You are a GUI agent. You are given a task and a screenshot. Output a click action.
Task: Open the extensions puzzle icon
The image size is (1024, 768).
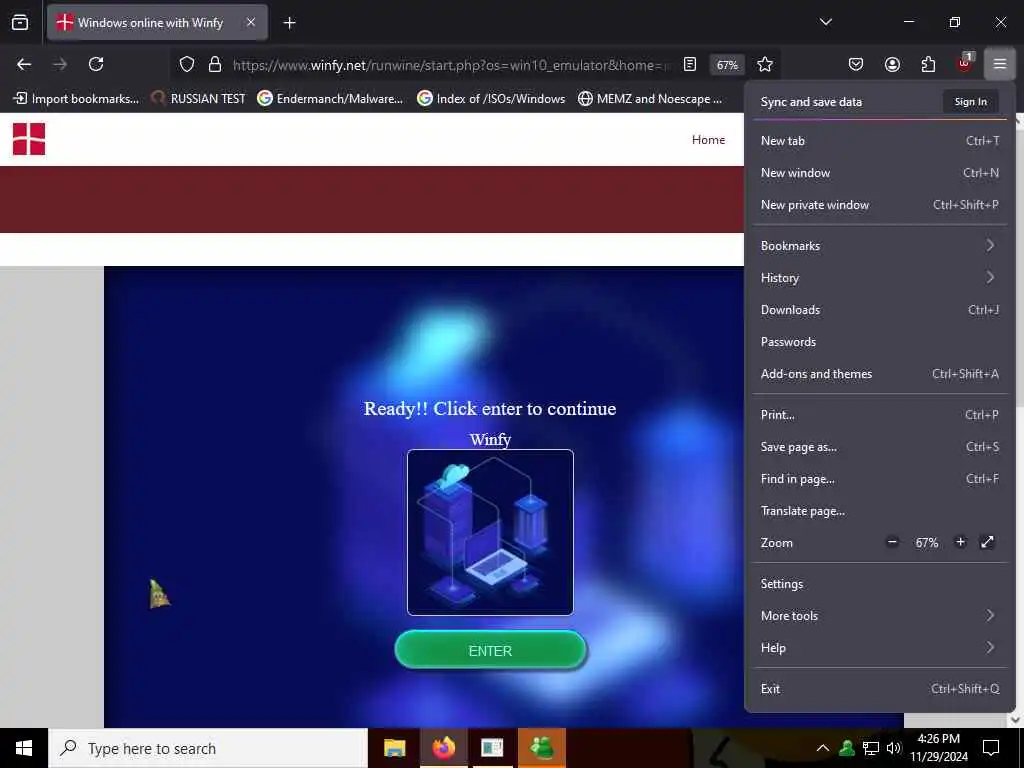pos(928,64)
